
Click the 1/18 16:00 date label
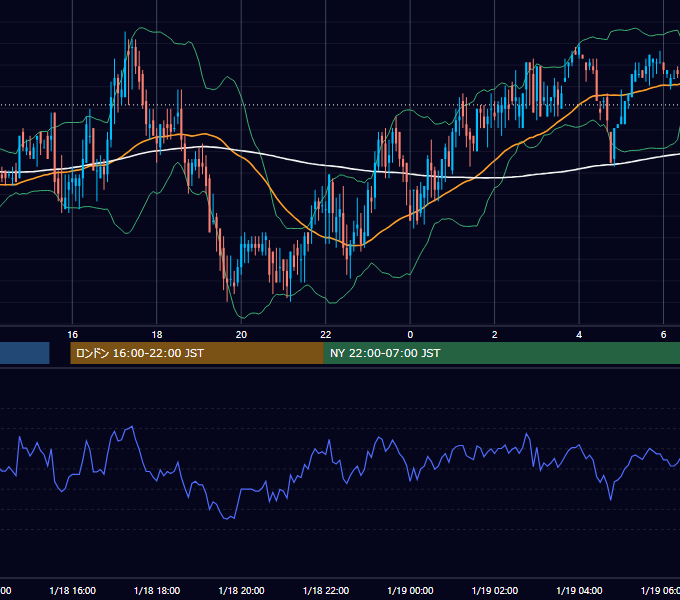point(72,590)
